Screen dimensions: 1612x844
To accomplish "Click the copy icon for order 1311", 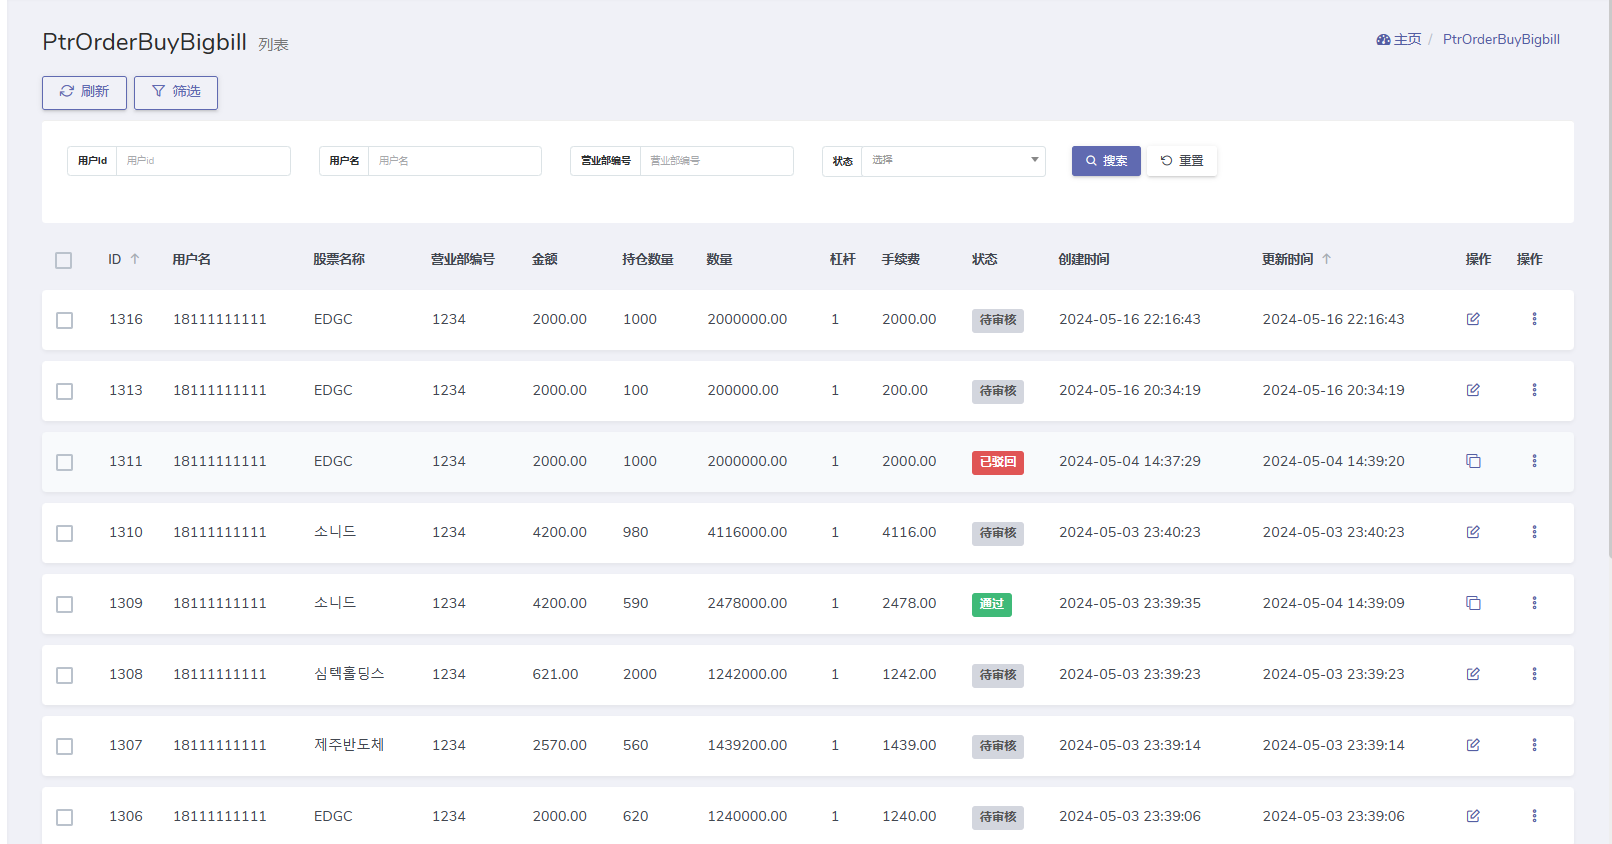I will [x=1473, y=461].
